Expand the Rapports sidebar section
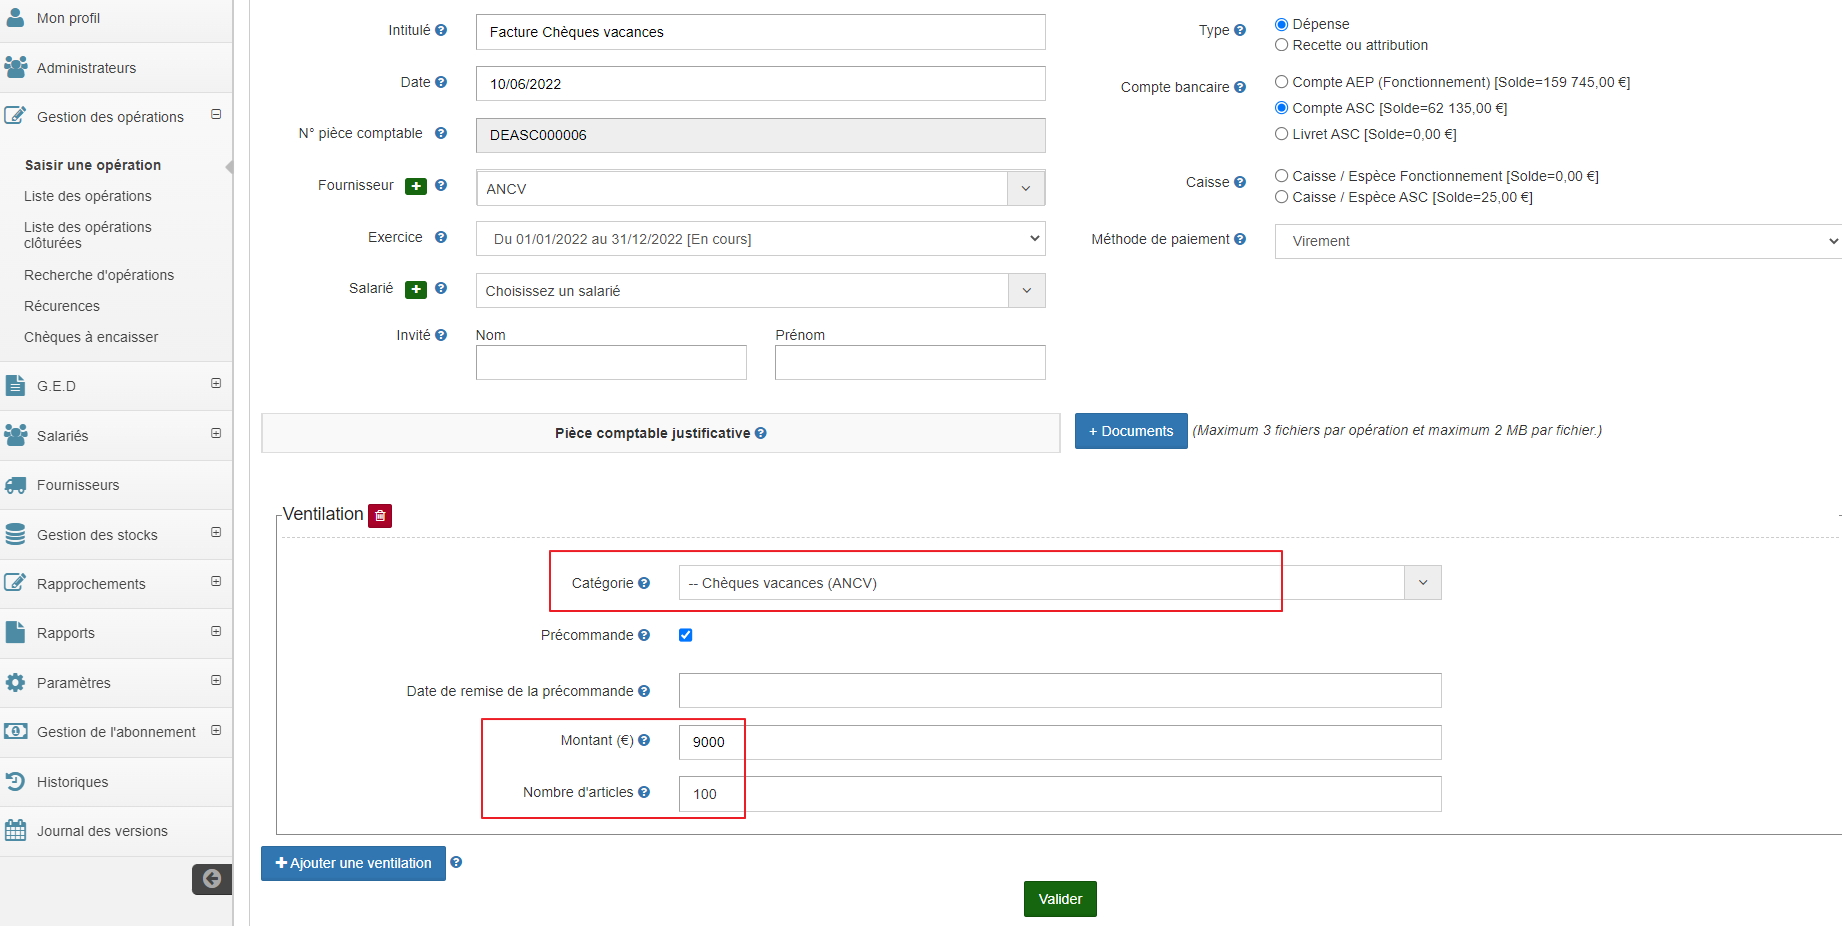Viewport: 1842px width, 926px height. click(x=216, y=632)
